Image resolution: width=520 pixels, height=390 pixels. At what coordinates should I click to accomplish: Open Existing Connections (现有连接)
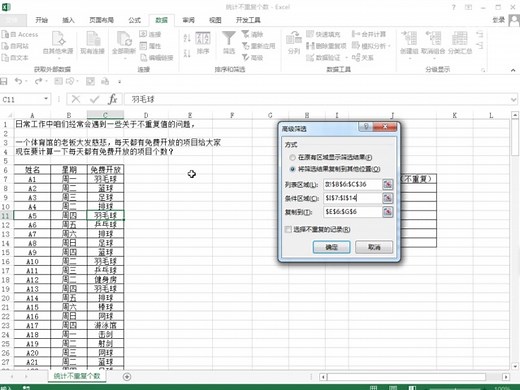point(92,43)
